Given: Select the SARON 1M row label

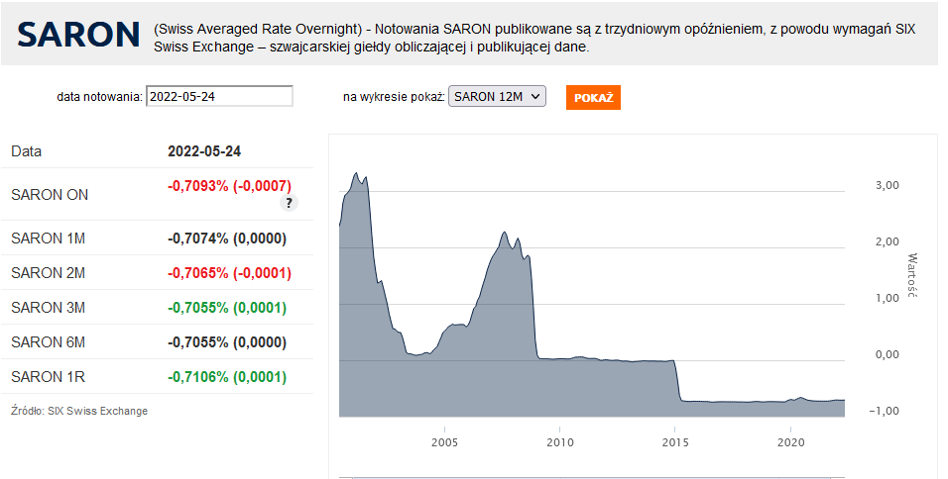Looking at the screenshot, I should point(48,238).
